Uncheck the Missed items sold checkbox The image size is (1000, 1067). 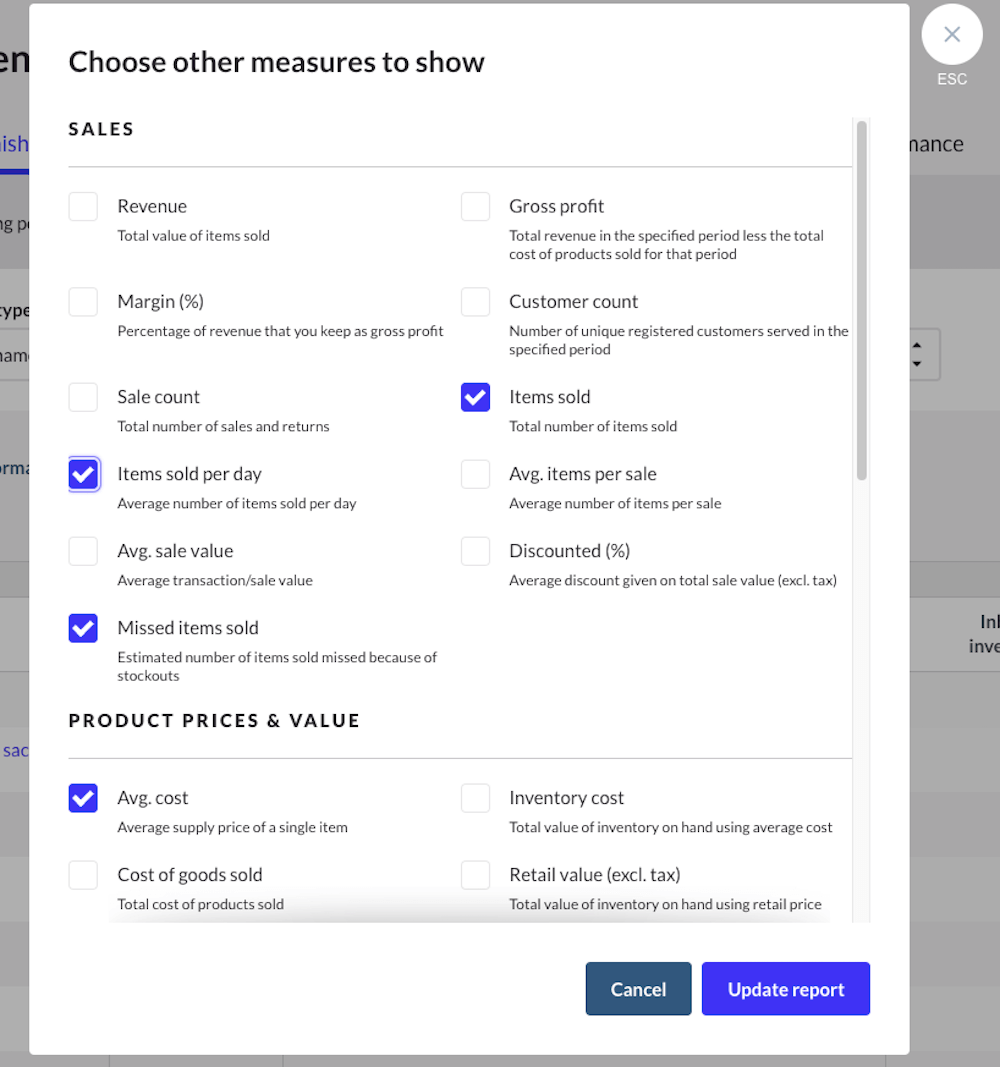click(x=83, y=628)
